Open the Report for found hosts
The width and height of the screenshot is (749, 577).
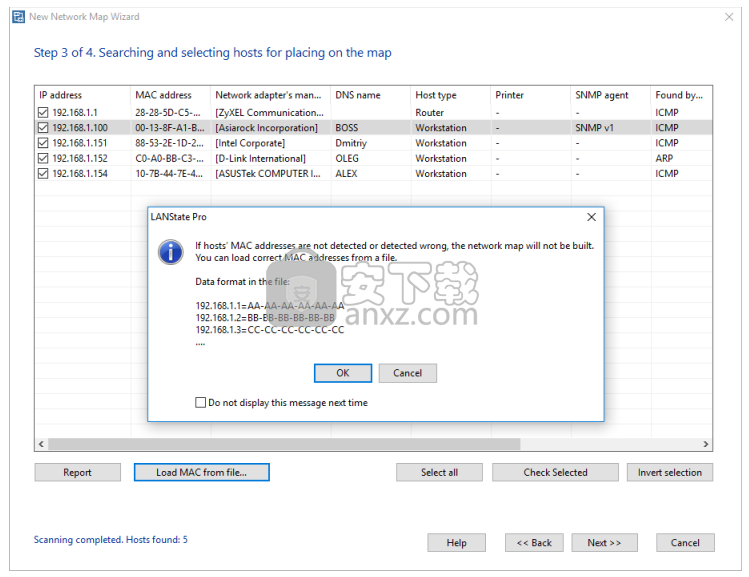click(x=77, y=472)
